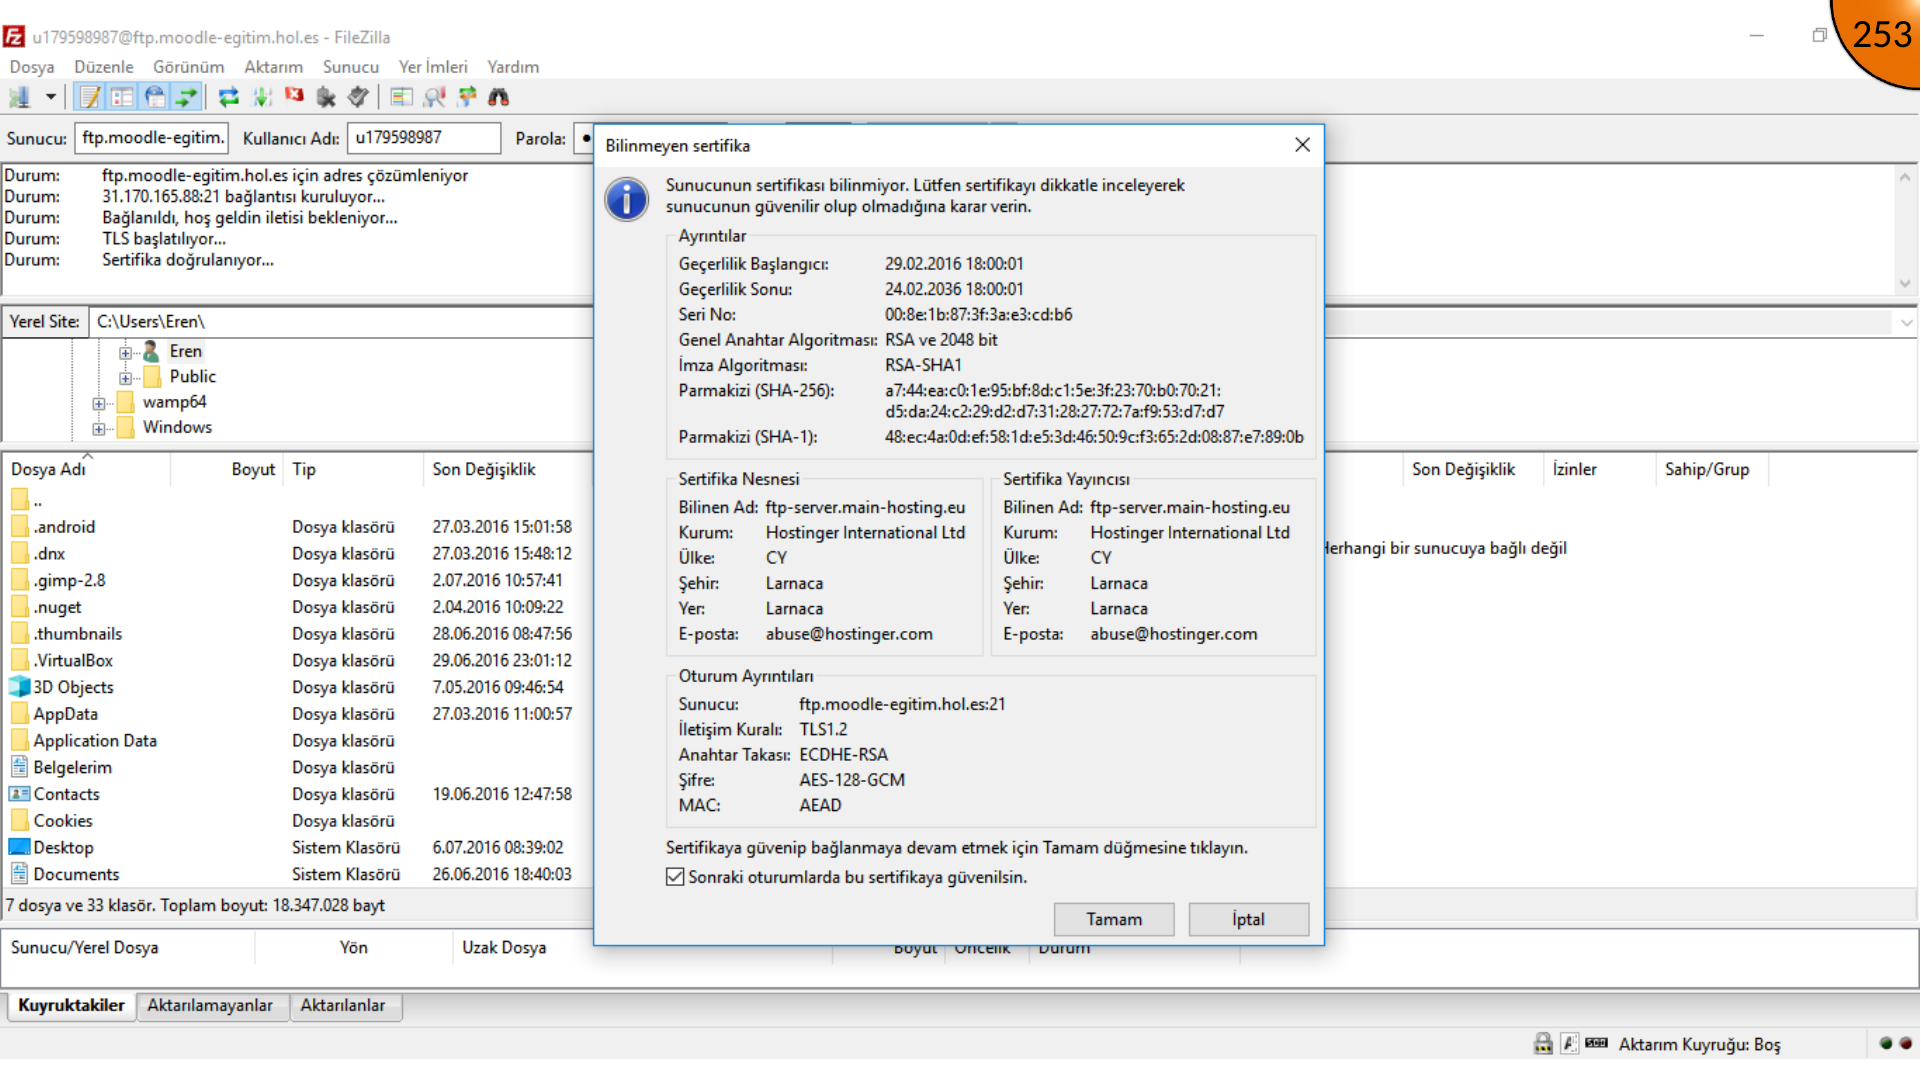
Task: Toggle local directory tree display icon
Action: pos(122,97)
